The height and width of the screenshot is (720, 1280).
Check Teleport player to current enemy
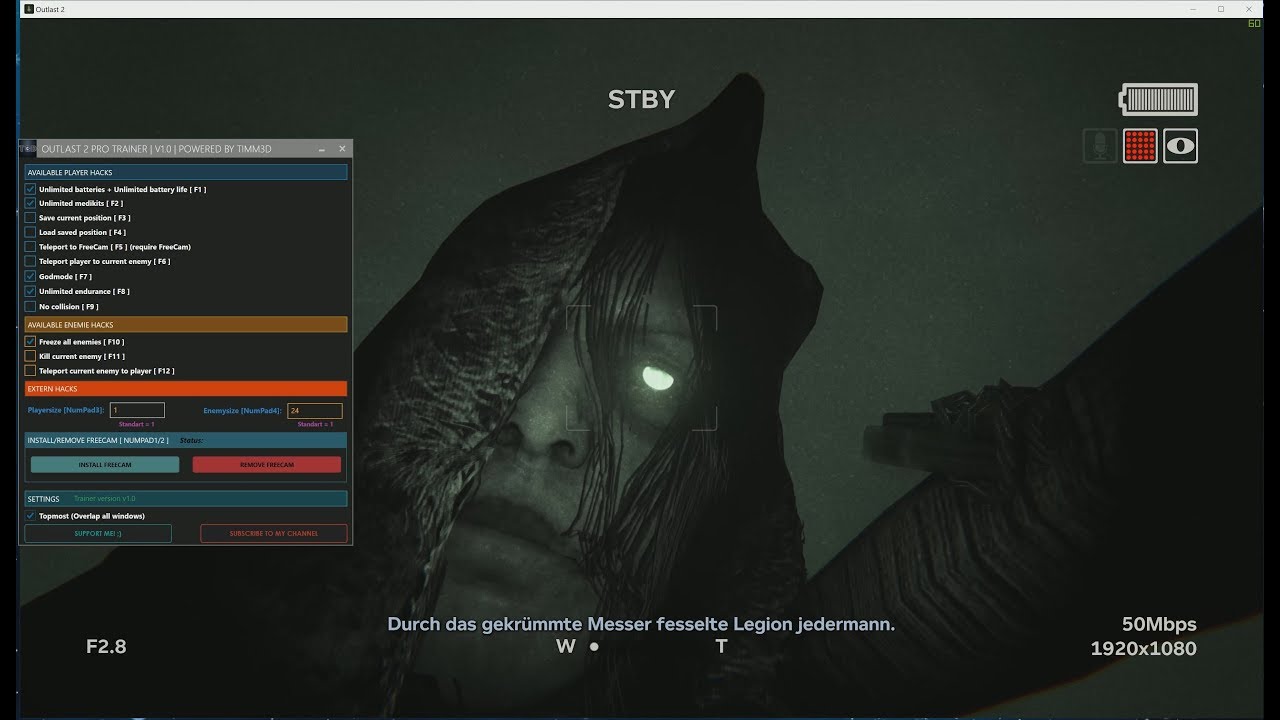30,261
